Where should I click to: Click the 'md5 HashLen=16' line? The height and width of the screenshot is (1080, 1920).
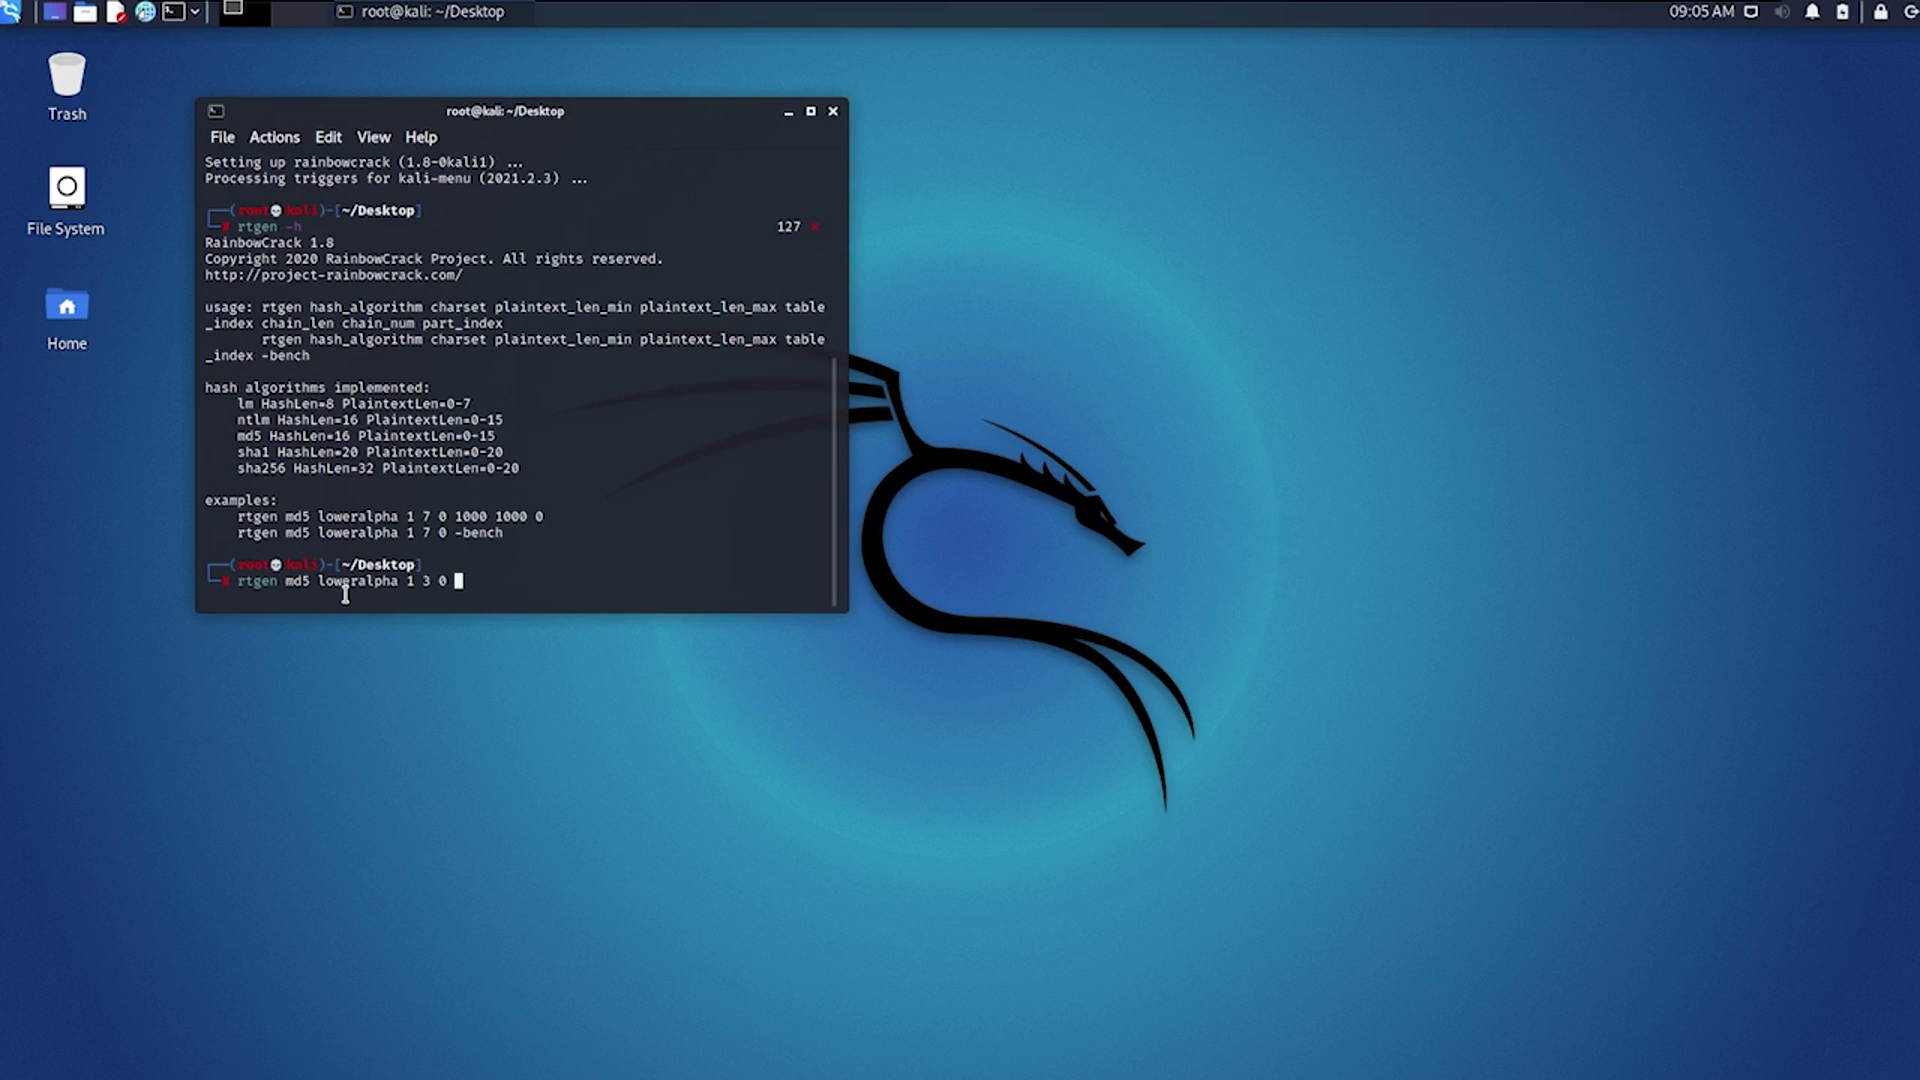tap(365, 436)
